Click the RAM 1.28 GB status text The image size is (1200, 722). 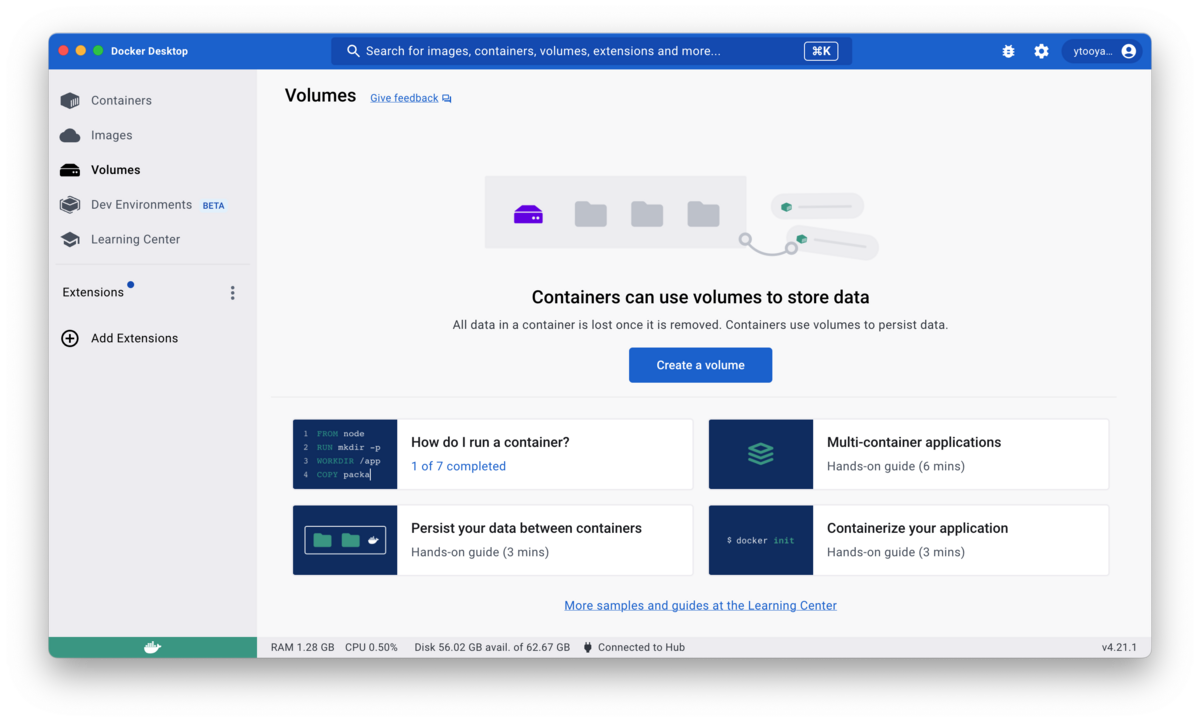click(302, 647)
